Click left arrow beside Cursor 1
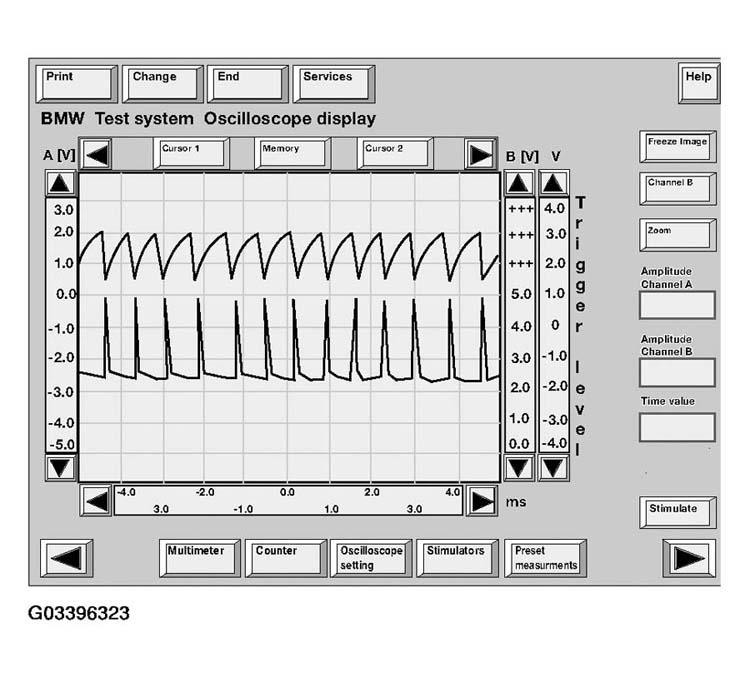Viewport: 750px width, 678px height. click(97, 155)
